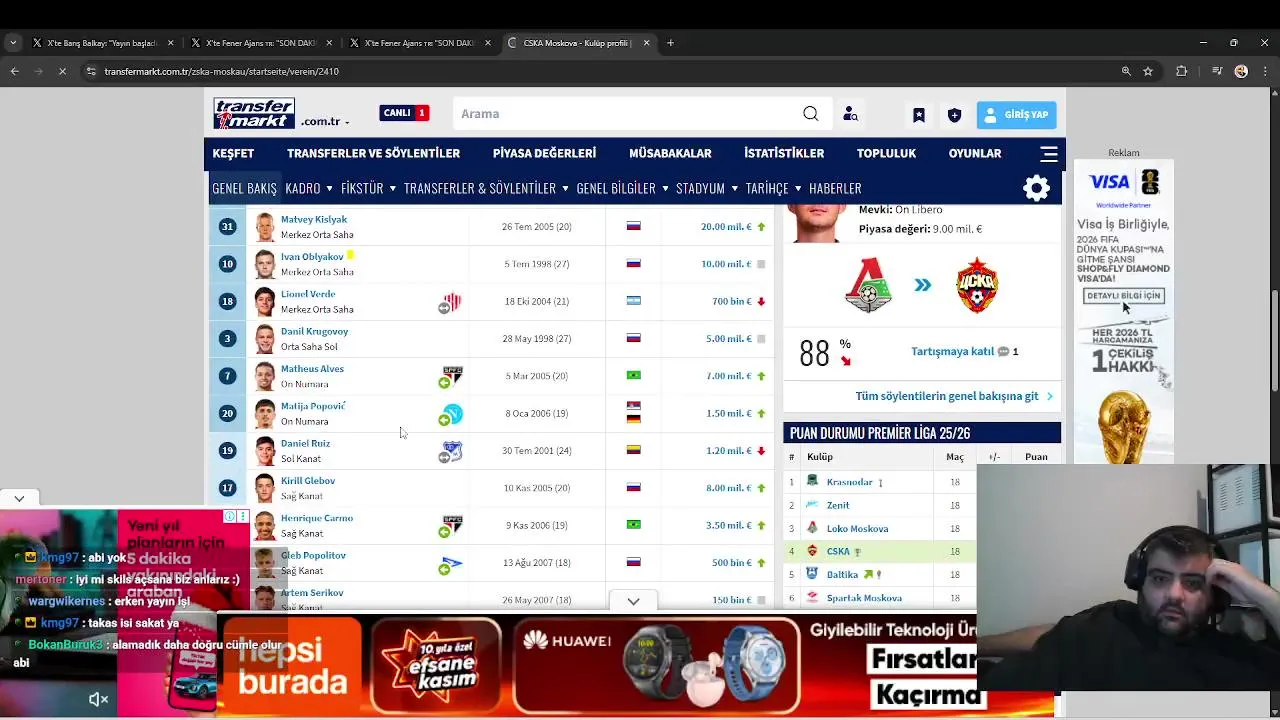Open the hamburger menu icon

pos(1049,154)
